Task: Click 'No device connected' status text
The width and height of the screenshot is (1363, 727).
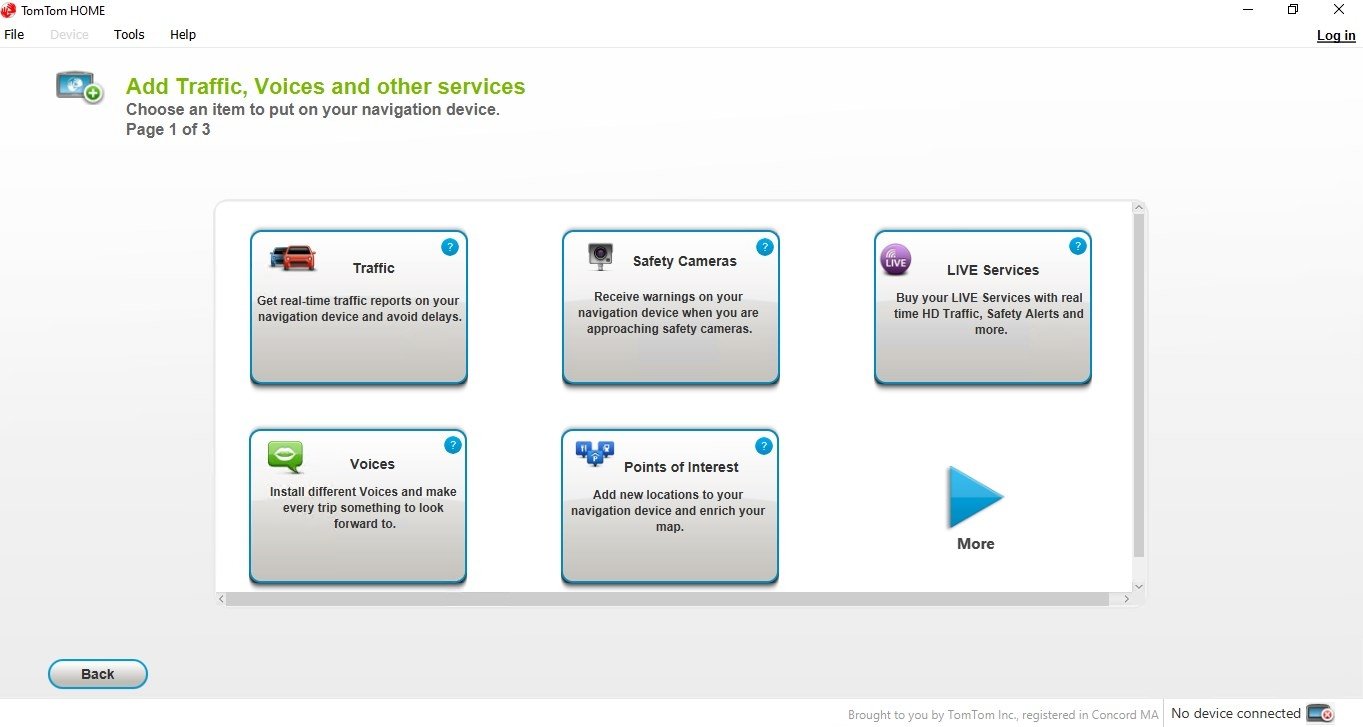Action: (1236, 713)
